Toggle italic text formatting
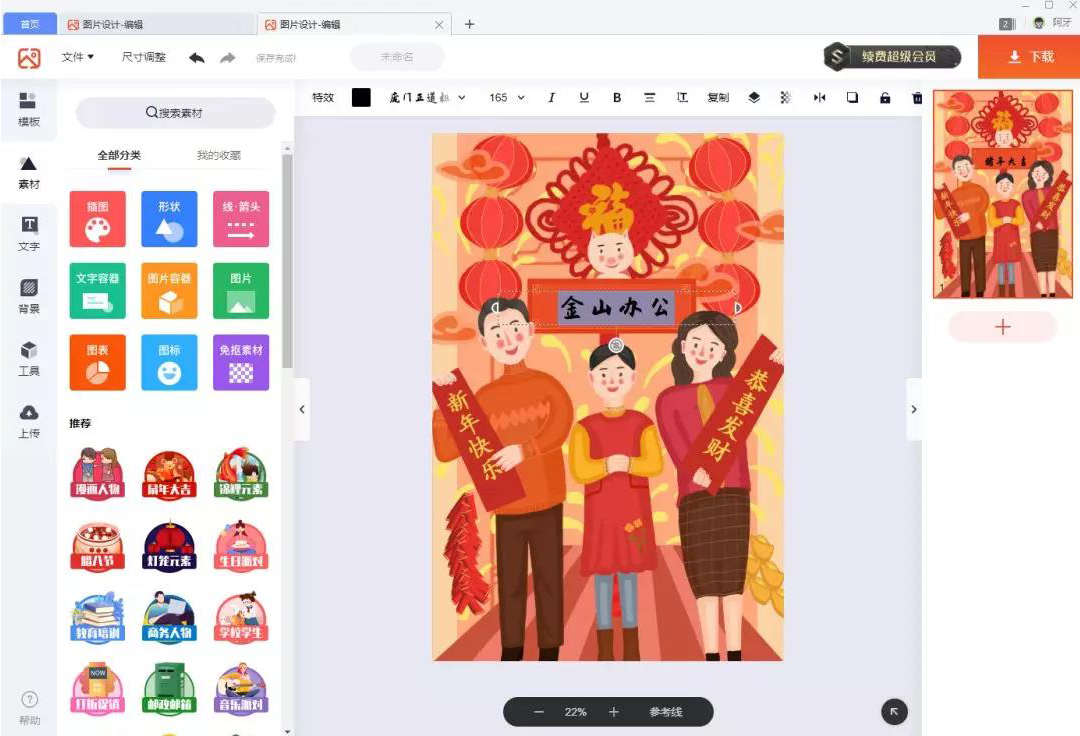The width and height of the screenshot is (1080, 736). [x=551, y=98]
